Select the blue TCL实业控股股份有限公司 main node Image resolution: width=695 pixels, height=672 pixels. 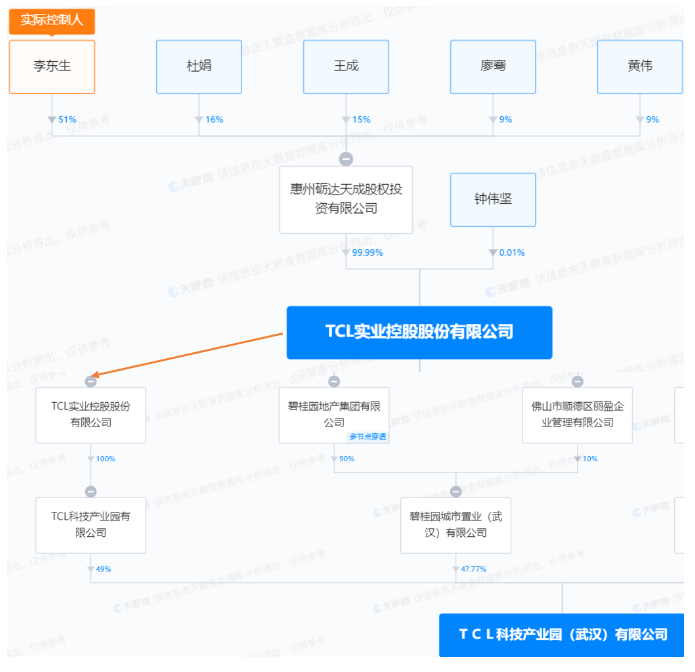tap(419, 332)
